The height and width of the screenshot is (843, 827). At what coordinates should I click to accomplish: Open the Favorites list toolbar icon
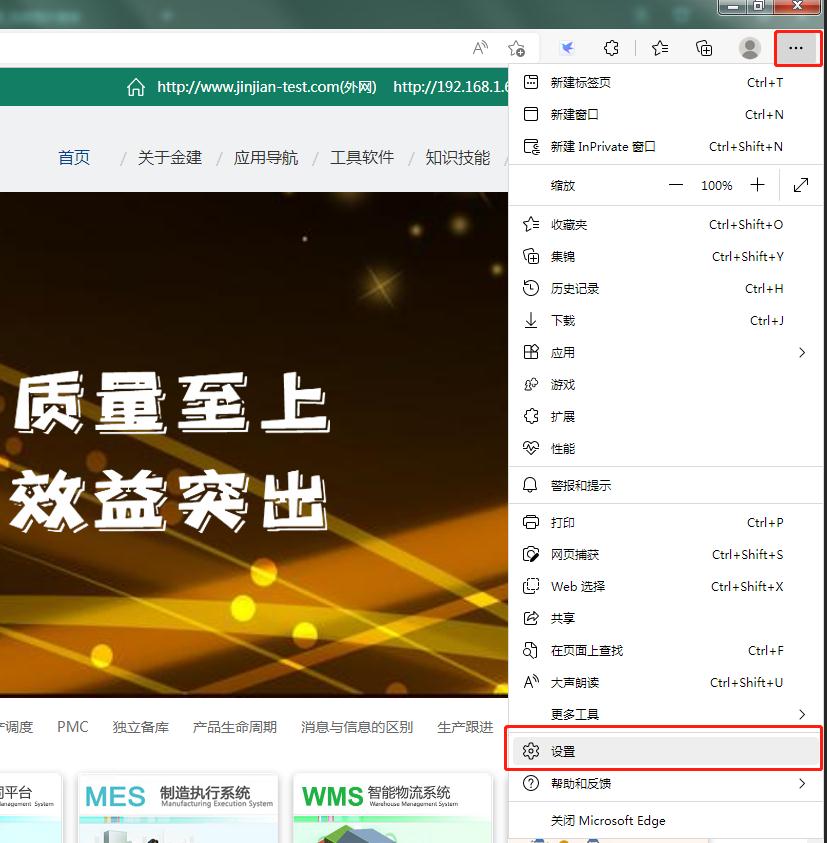660,48
